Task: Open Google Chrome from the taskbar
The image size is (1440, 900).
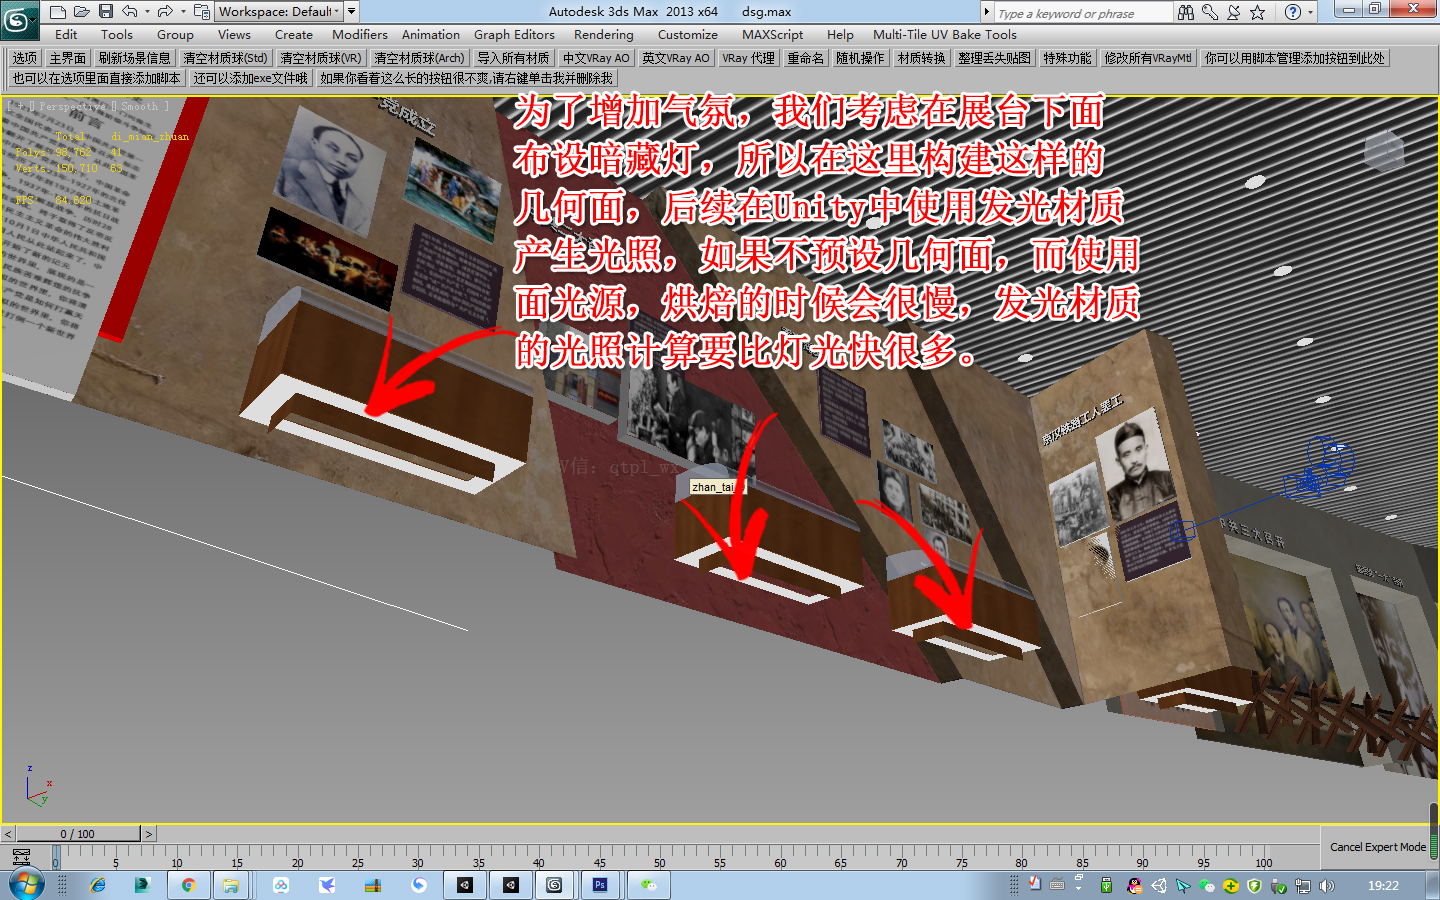Action: pyautogui.click(x=188, y=885)
